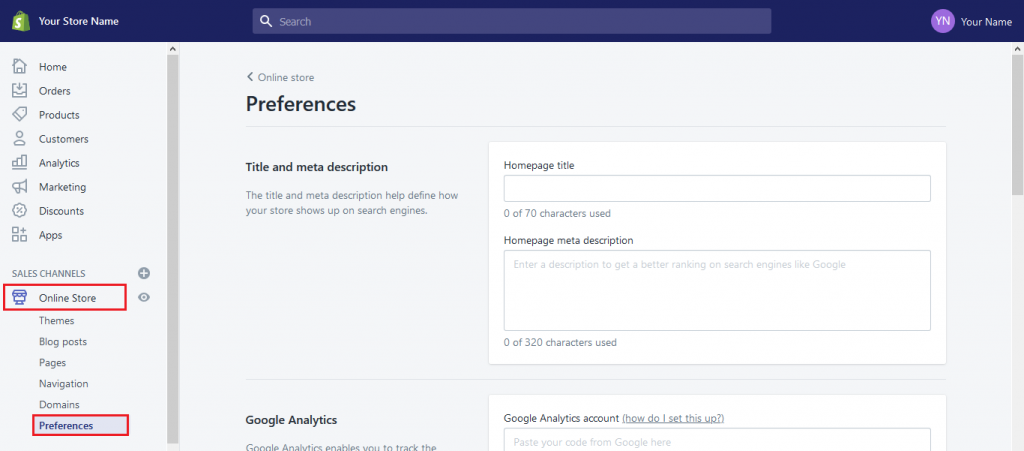Open Themes under Online Store
Screen dimensions: 1024x451
tap(56, 320)
